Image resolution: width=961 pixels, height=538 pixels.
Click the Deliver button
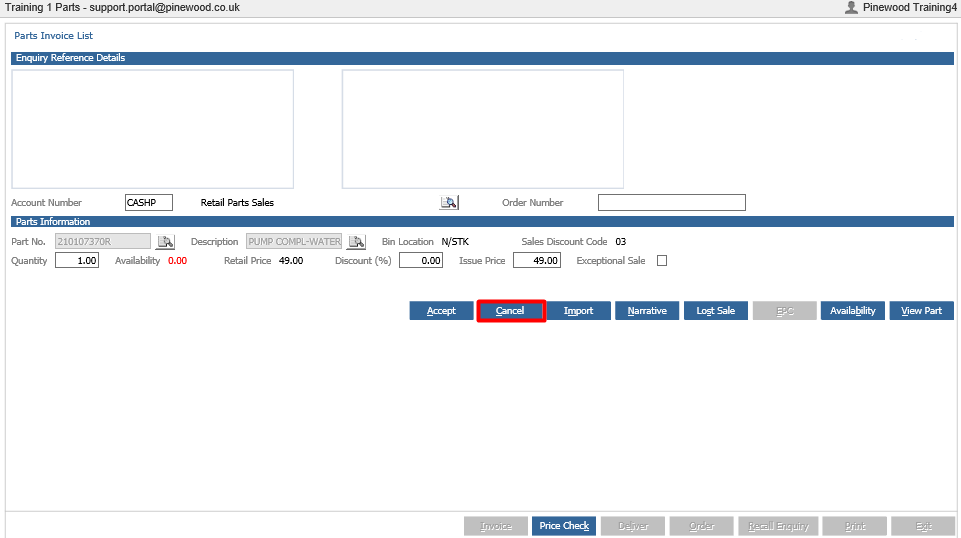[633, 526]
